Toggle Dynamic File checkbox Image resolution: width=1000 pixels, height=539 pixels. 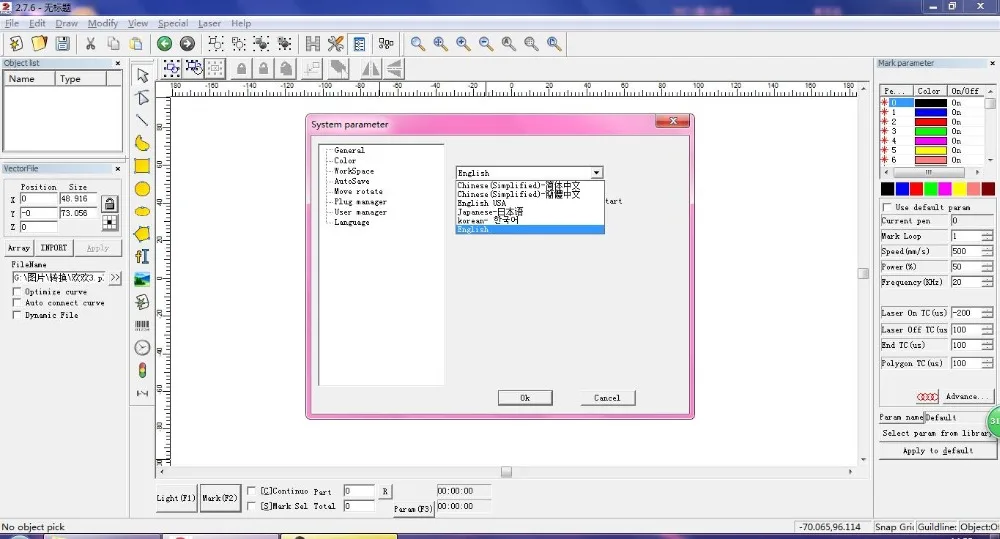tap(17, 315)
